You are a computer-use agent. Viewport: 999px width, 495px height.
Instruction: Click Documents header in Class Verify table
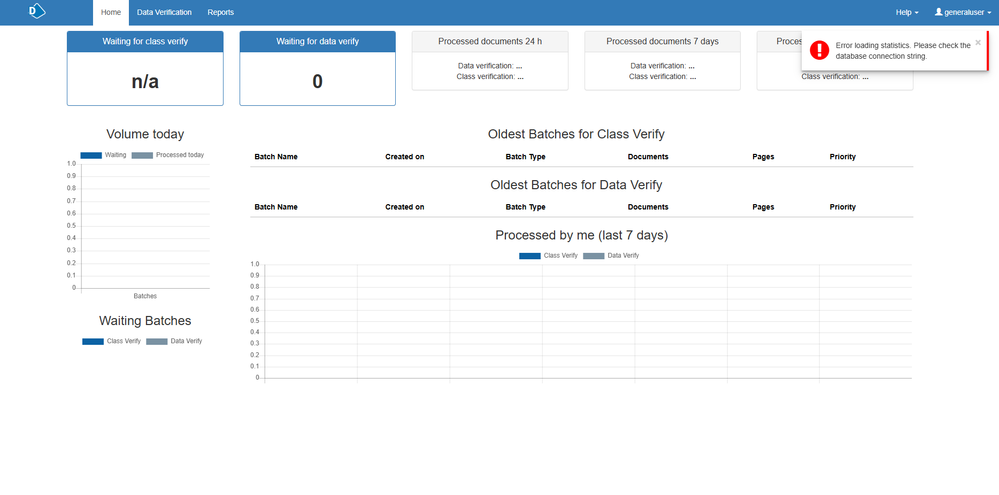pyautogui.click(x=648, y=157)
